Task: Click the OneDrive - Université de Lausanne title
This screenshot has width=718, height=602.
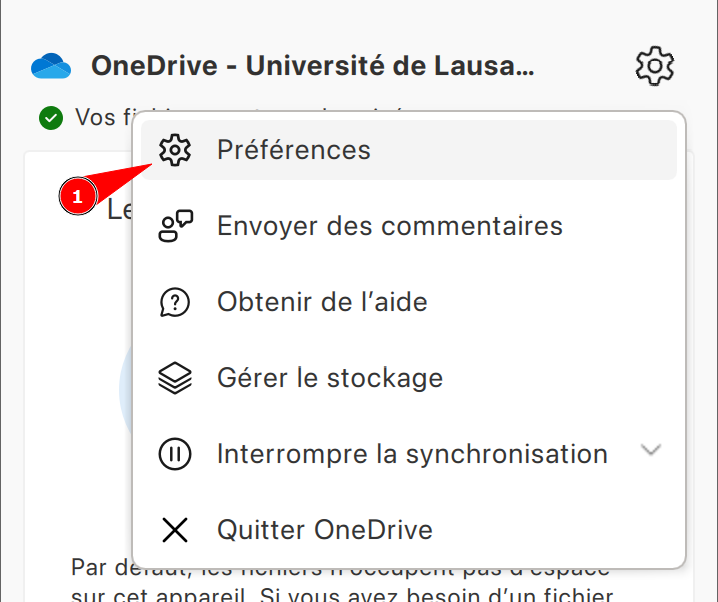Action: click(x=313, y=67)
